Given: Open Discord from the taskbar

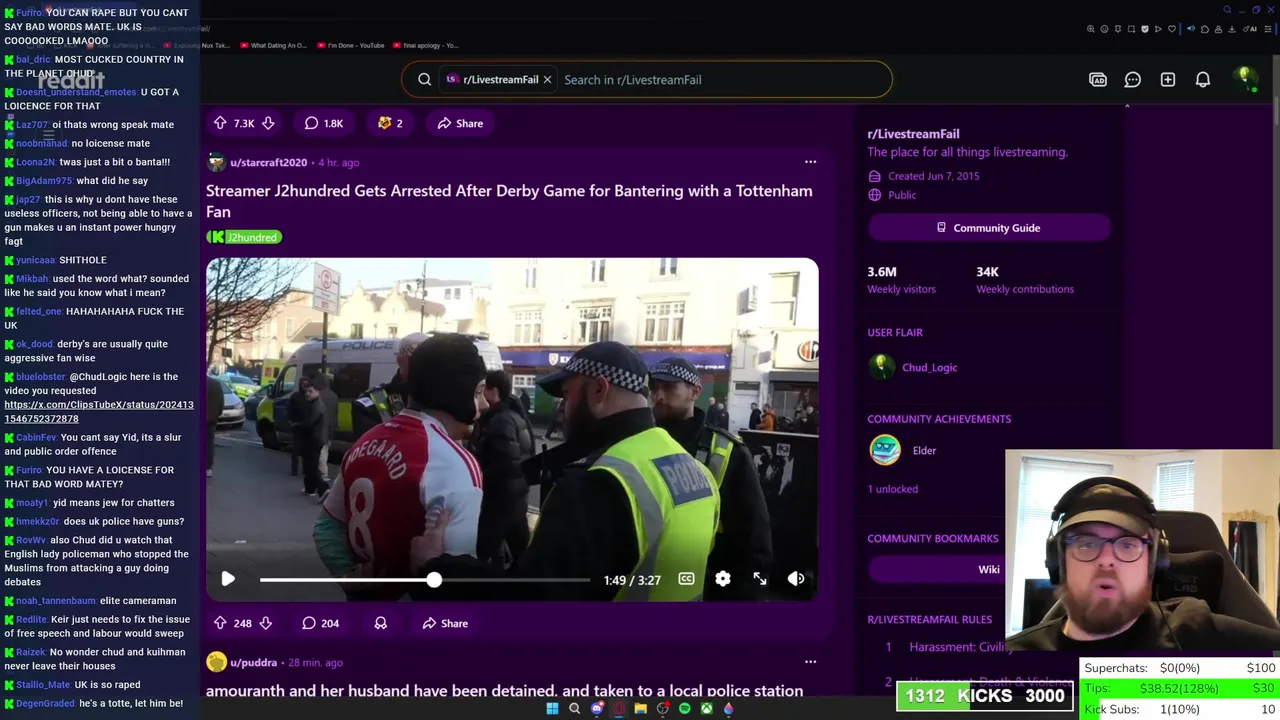Looking at the screenshot, I should 597,708.
